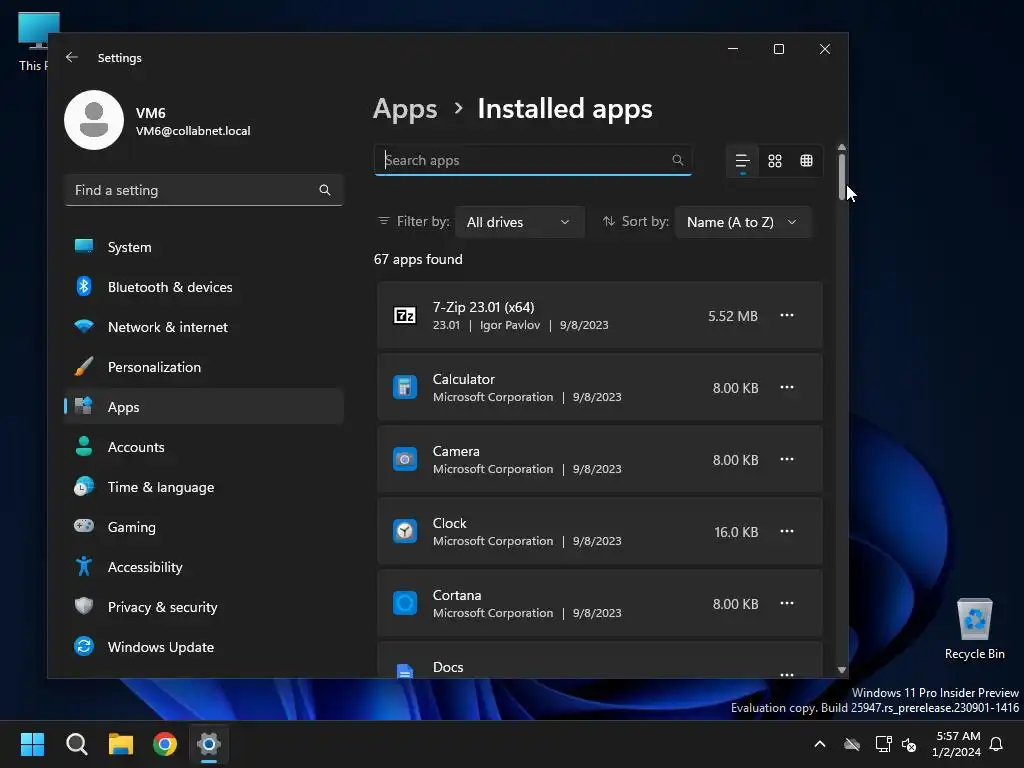The width and height of the screenshot is (1024, 768).
Task: Click the search icon in Search apps
Action: pos(677,160)
